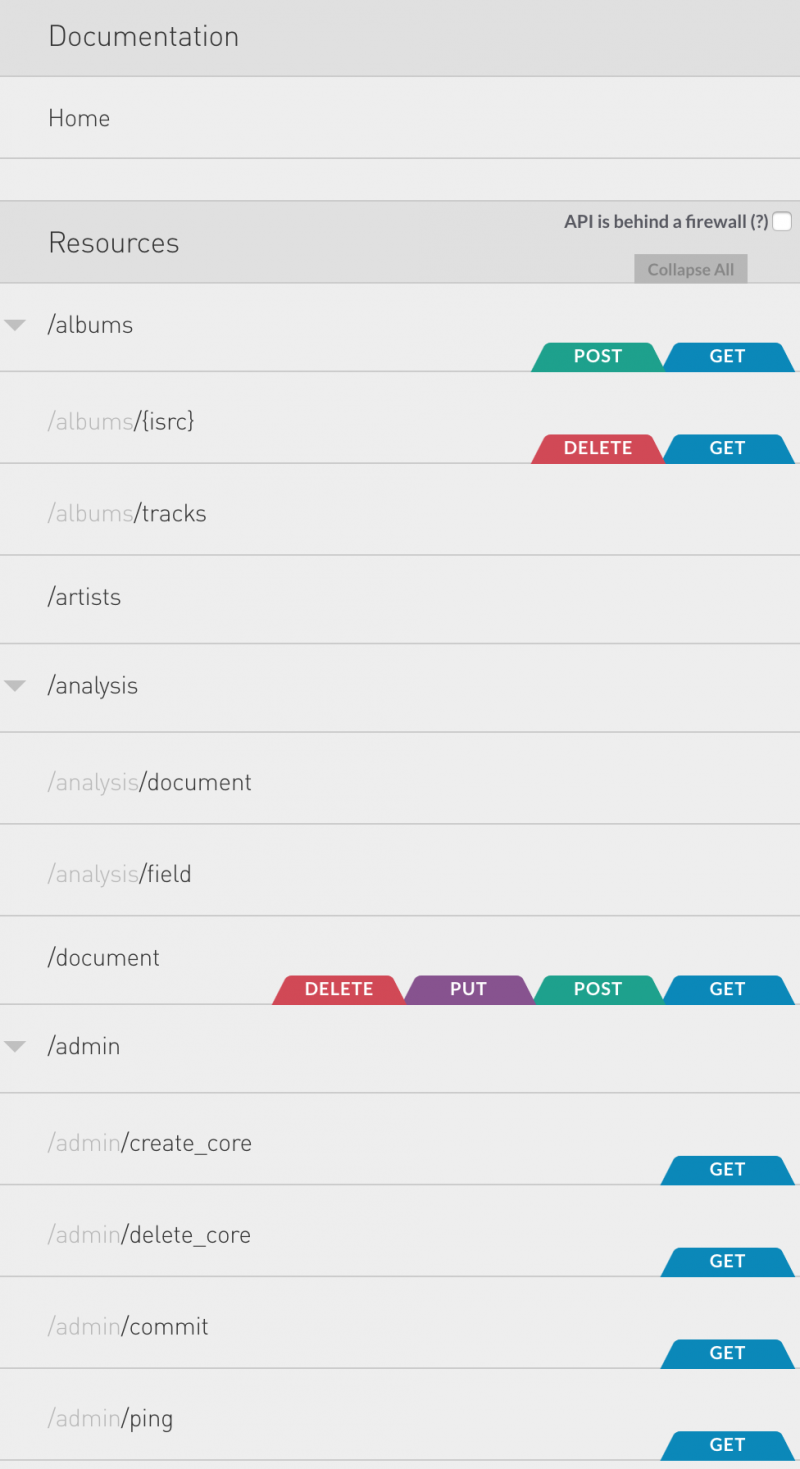
Task: Click GET badge for /admin/ping
Action: [x=727, y=1446]
